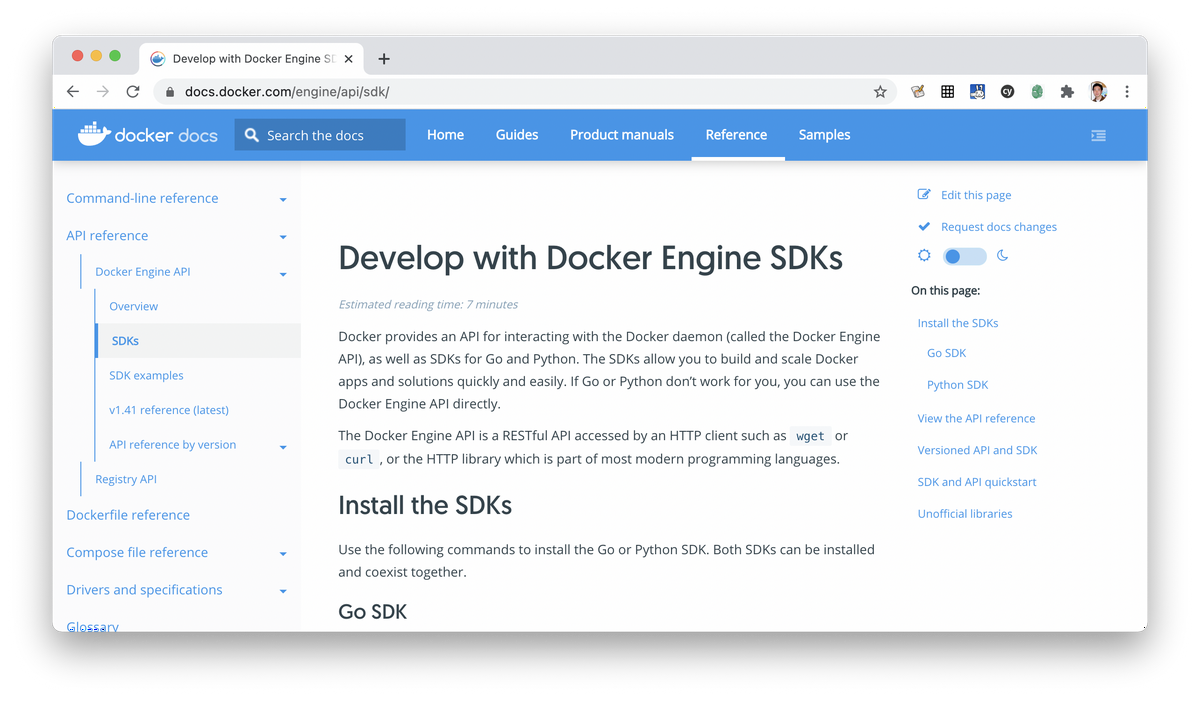Open v1.41 reference (latest)
Image resolution: width=1200 pixels, height=701 pixels.
tap(169, 410)
